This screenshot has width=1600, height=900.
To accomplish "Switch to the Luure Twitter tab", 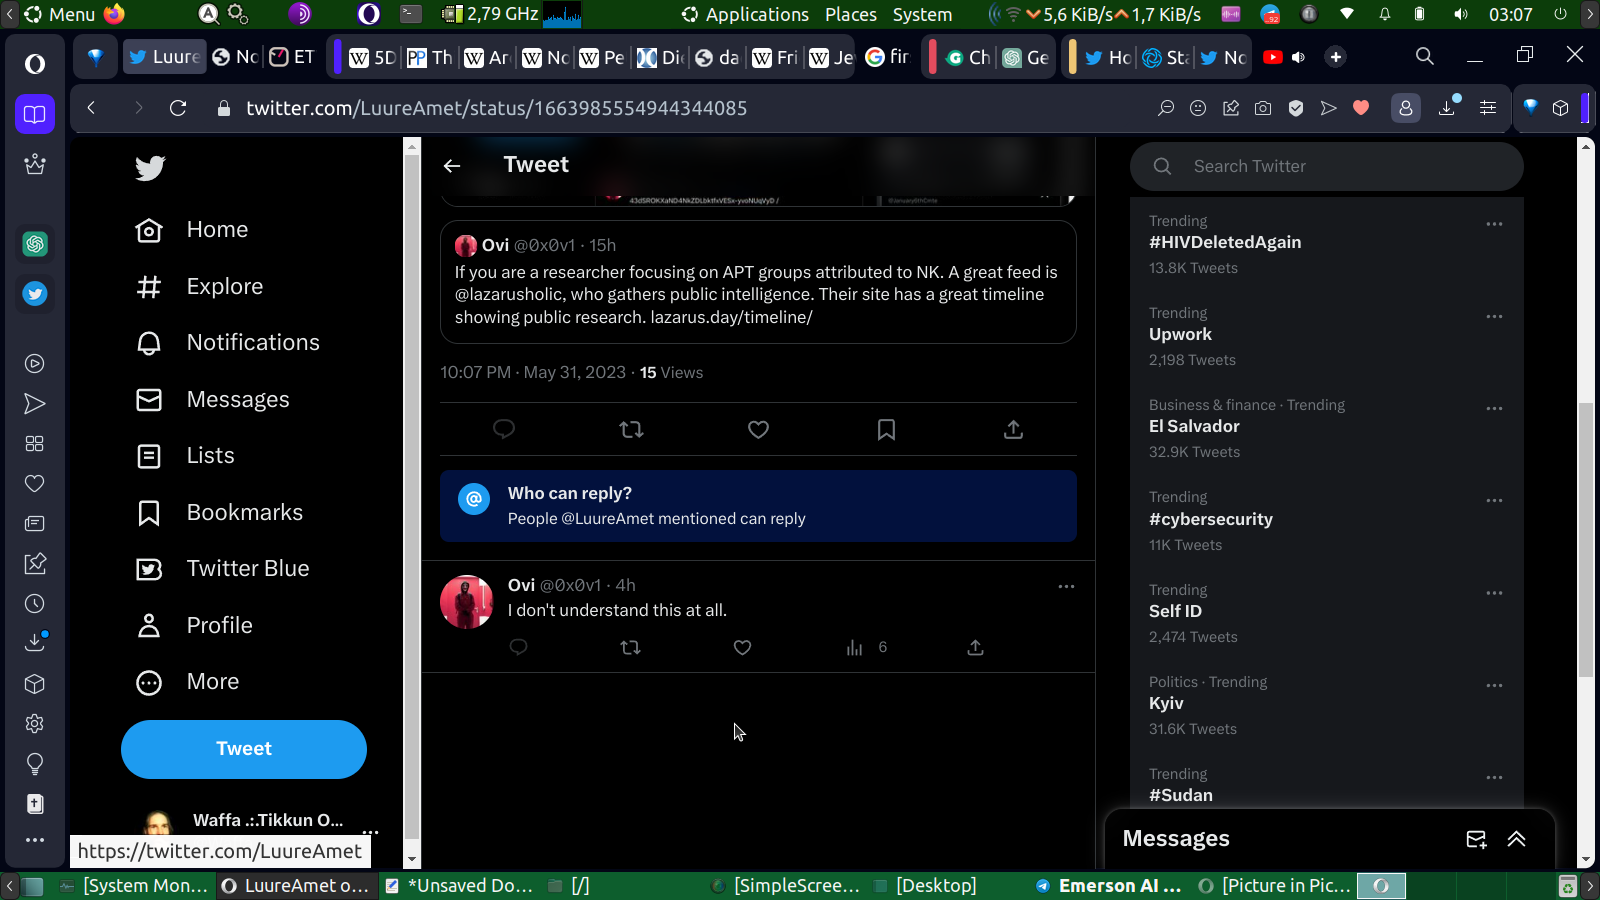I will pos(165,57).
